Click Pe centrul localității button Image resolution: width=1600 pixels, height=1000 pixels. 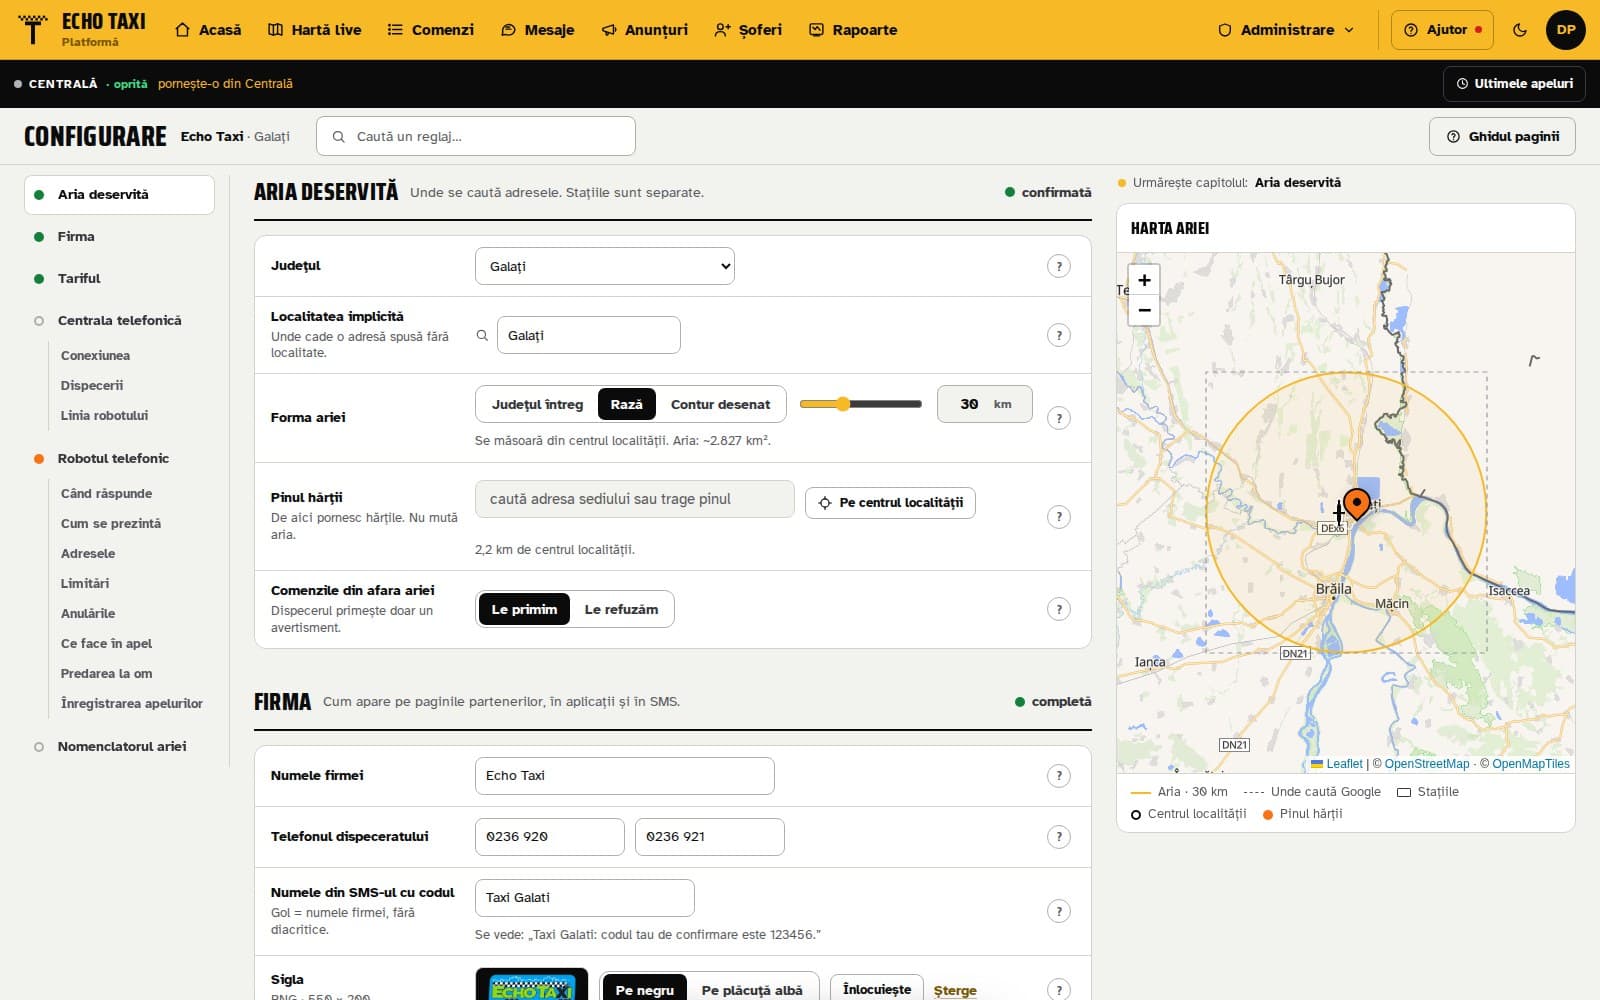click(890, 502)
